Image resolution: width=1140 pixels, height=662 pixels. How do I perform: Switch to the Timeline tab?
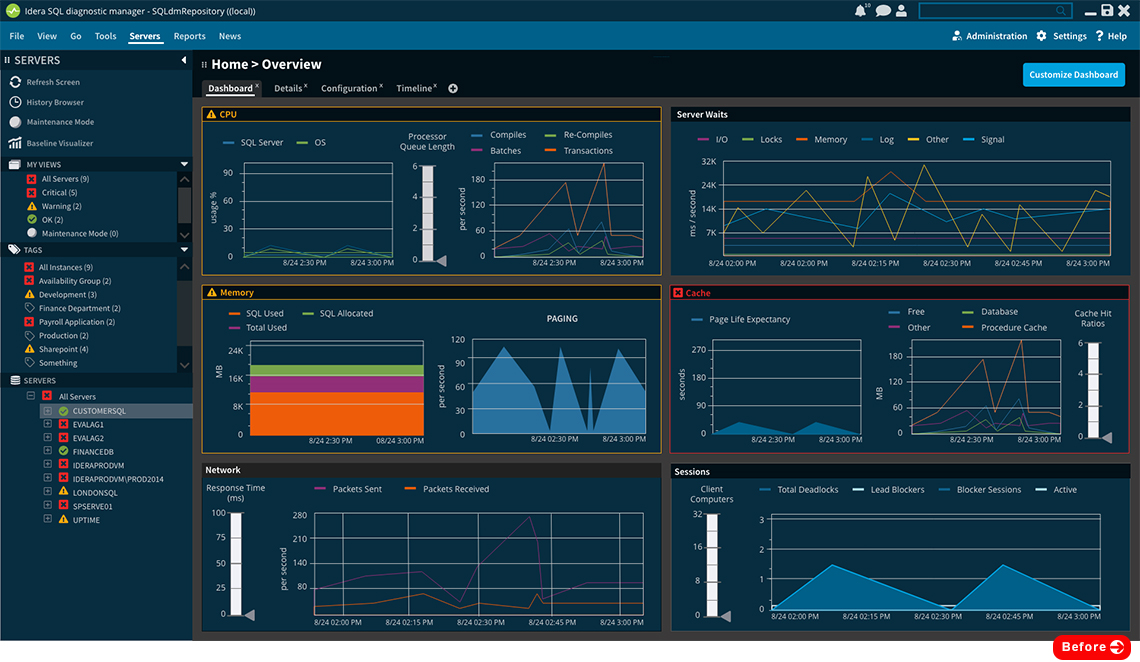pos(414,89)
